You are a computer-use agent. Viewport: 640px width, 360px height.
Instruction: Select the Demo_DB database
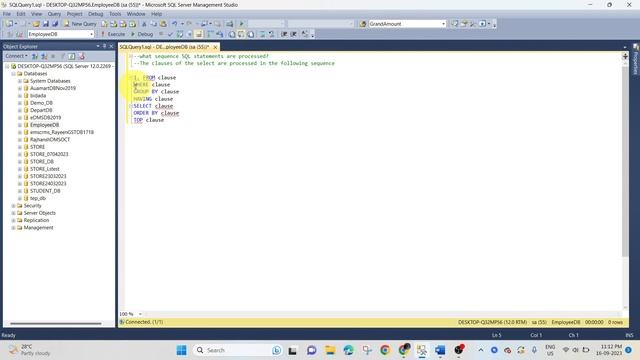[41, 103]
